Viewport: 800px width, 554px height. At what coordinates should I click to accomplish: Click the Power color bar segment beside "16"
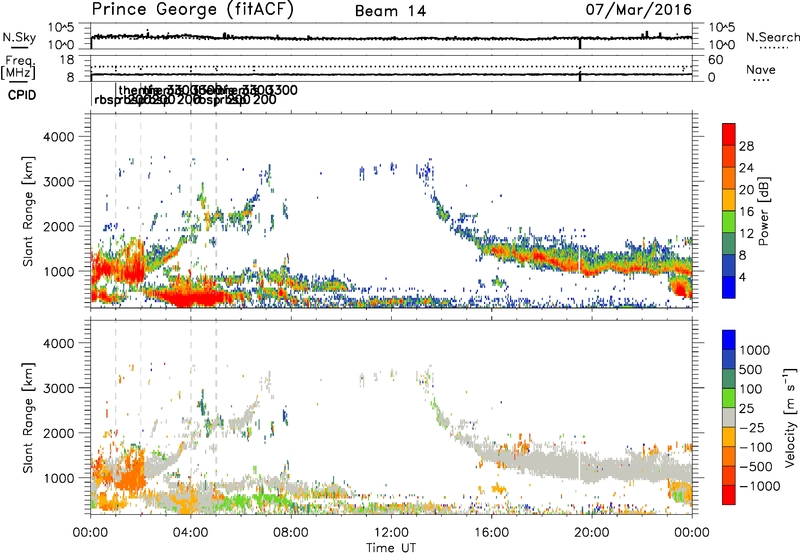coord(729,200)
